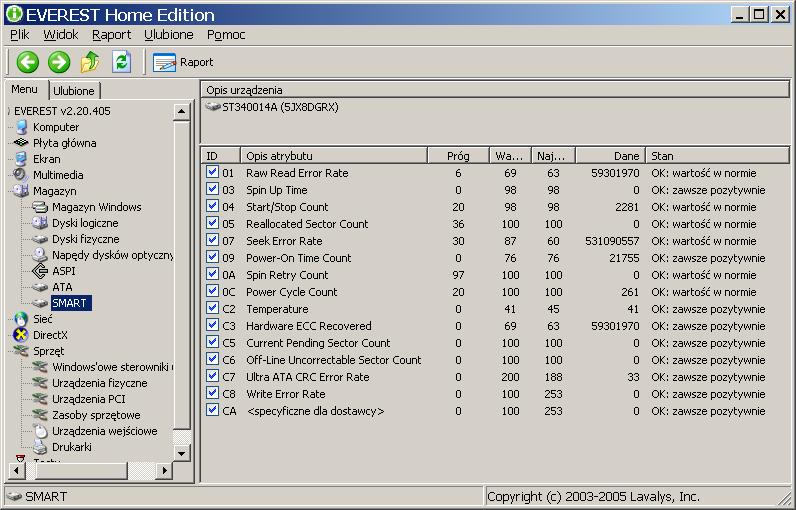Open the Raport wizard from toolbar
The width and height of the screenshot is (796, 510).
tap(183, 62)
